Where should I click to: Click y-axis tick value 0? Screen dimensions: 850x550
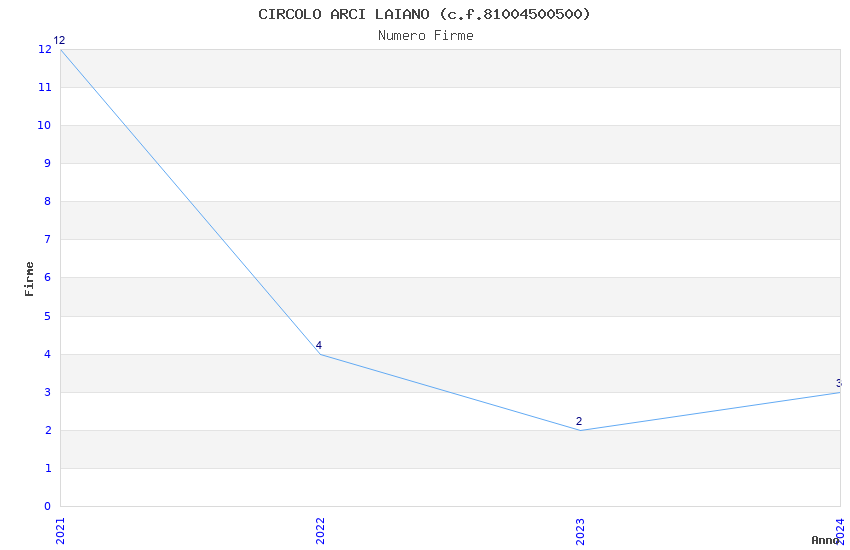click(48, 506)
